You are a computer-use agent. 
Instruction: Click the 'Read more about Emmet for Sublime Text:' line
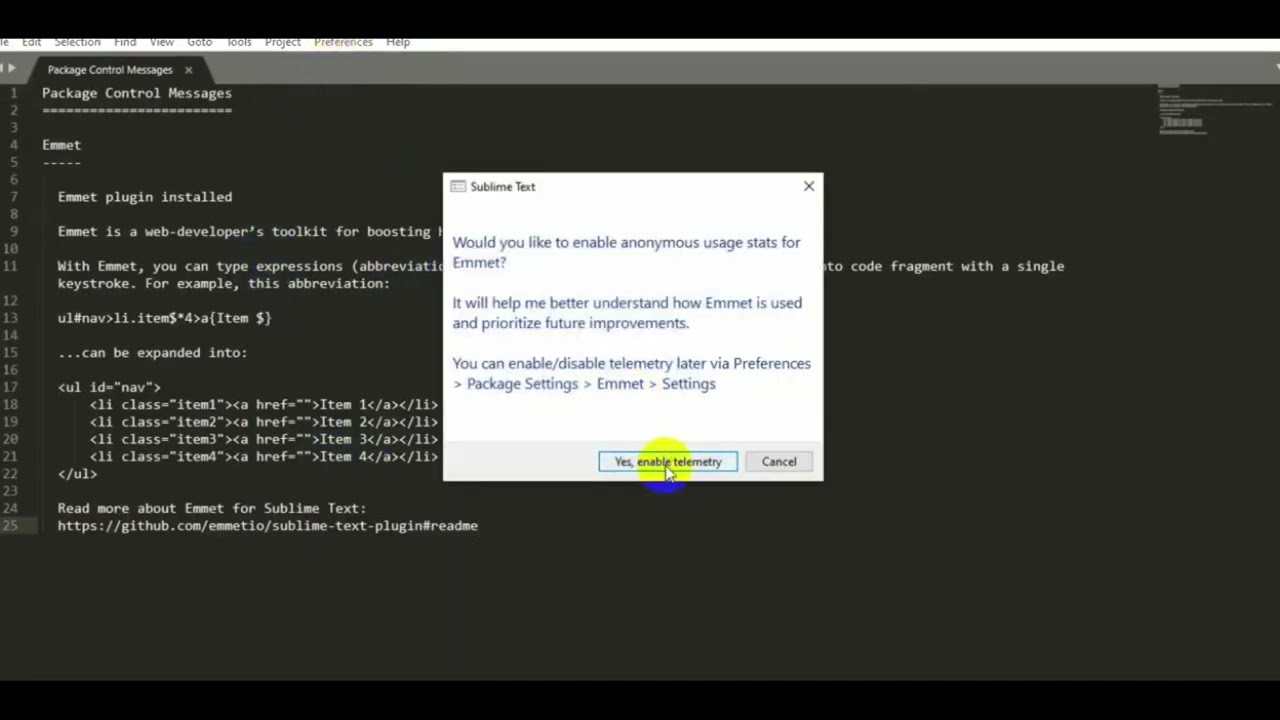pyautogui.click(x=212, y=508)
